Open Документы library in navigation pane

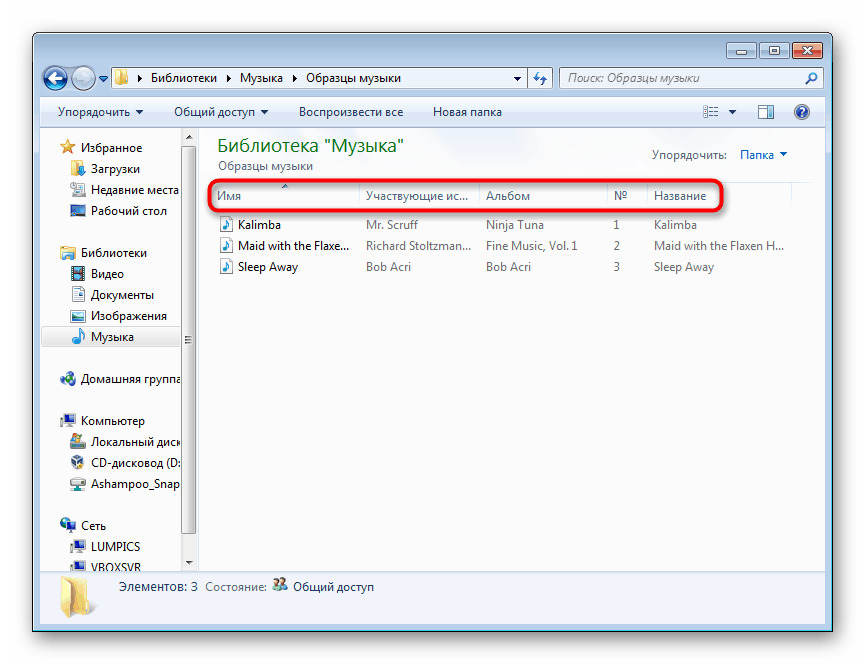tap(122, 295)
